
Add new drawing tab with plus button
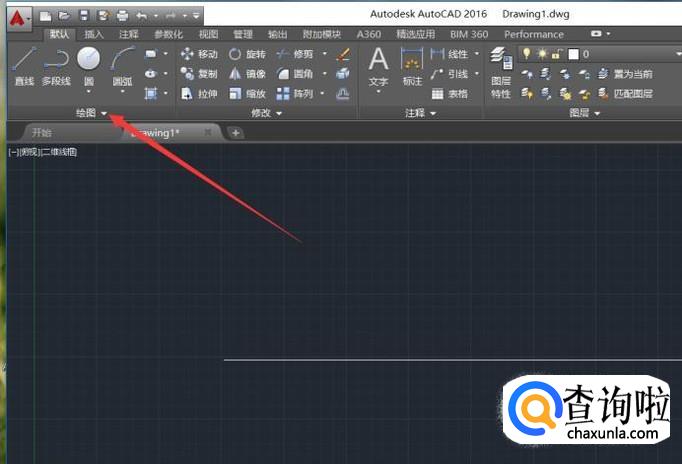(x=235, y=133)
